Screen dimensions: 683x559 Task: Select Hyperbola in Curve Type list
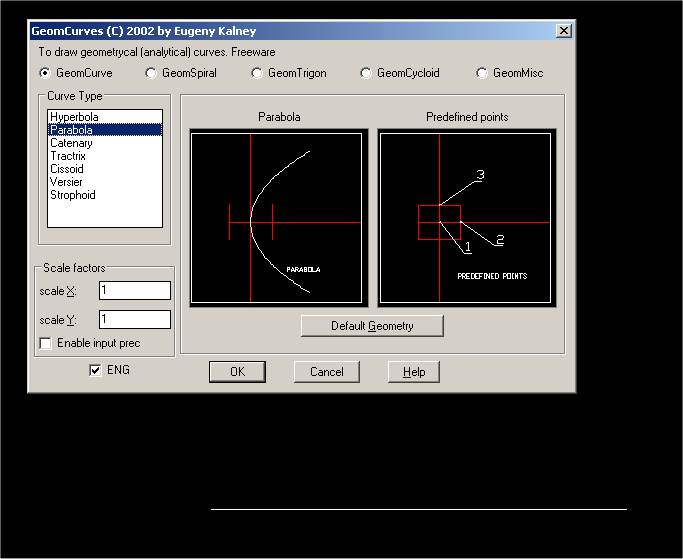tap(74, 117)
